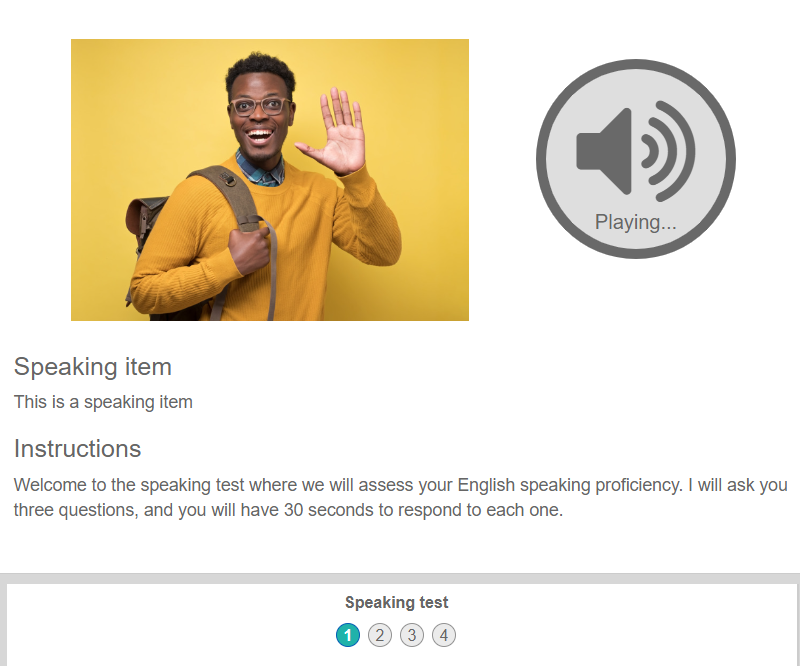
Task: Click the speaker audio icon
Action: pos(636,159)
